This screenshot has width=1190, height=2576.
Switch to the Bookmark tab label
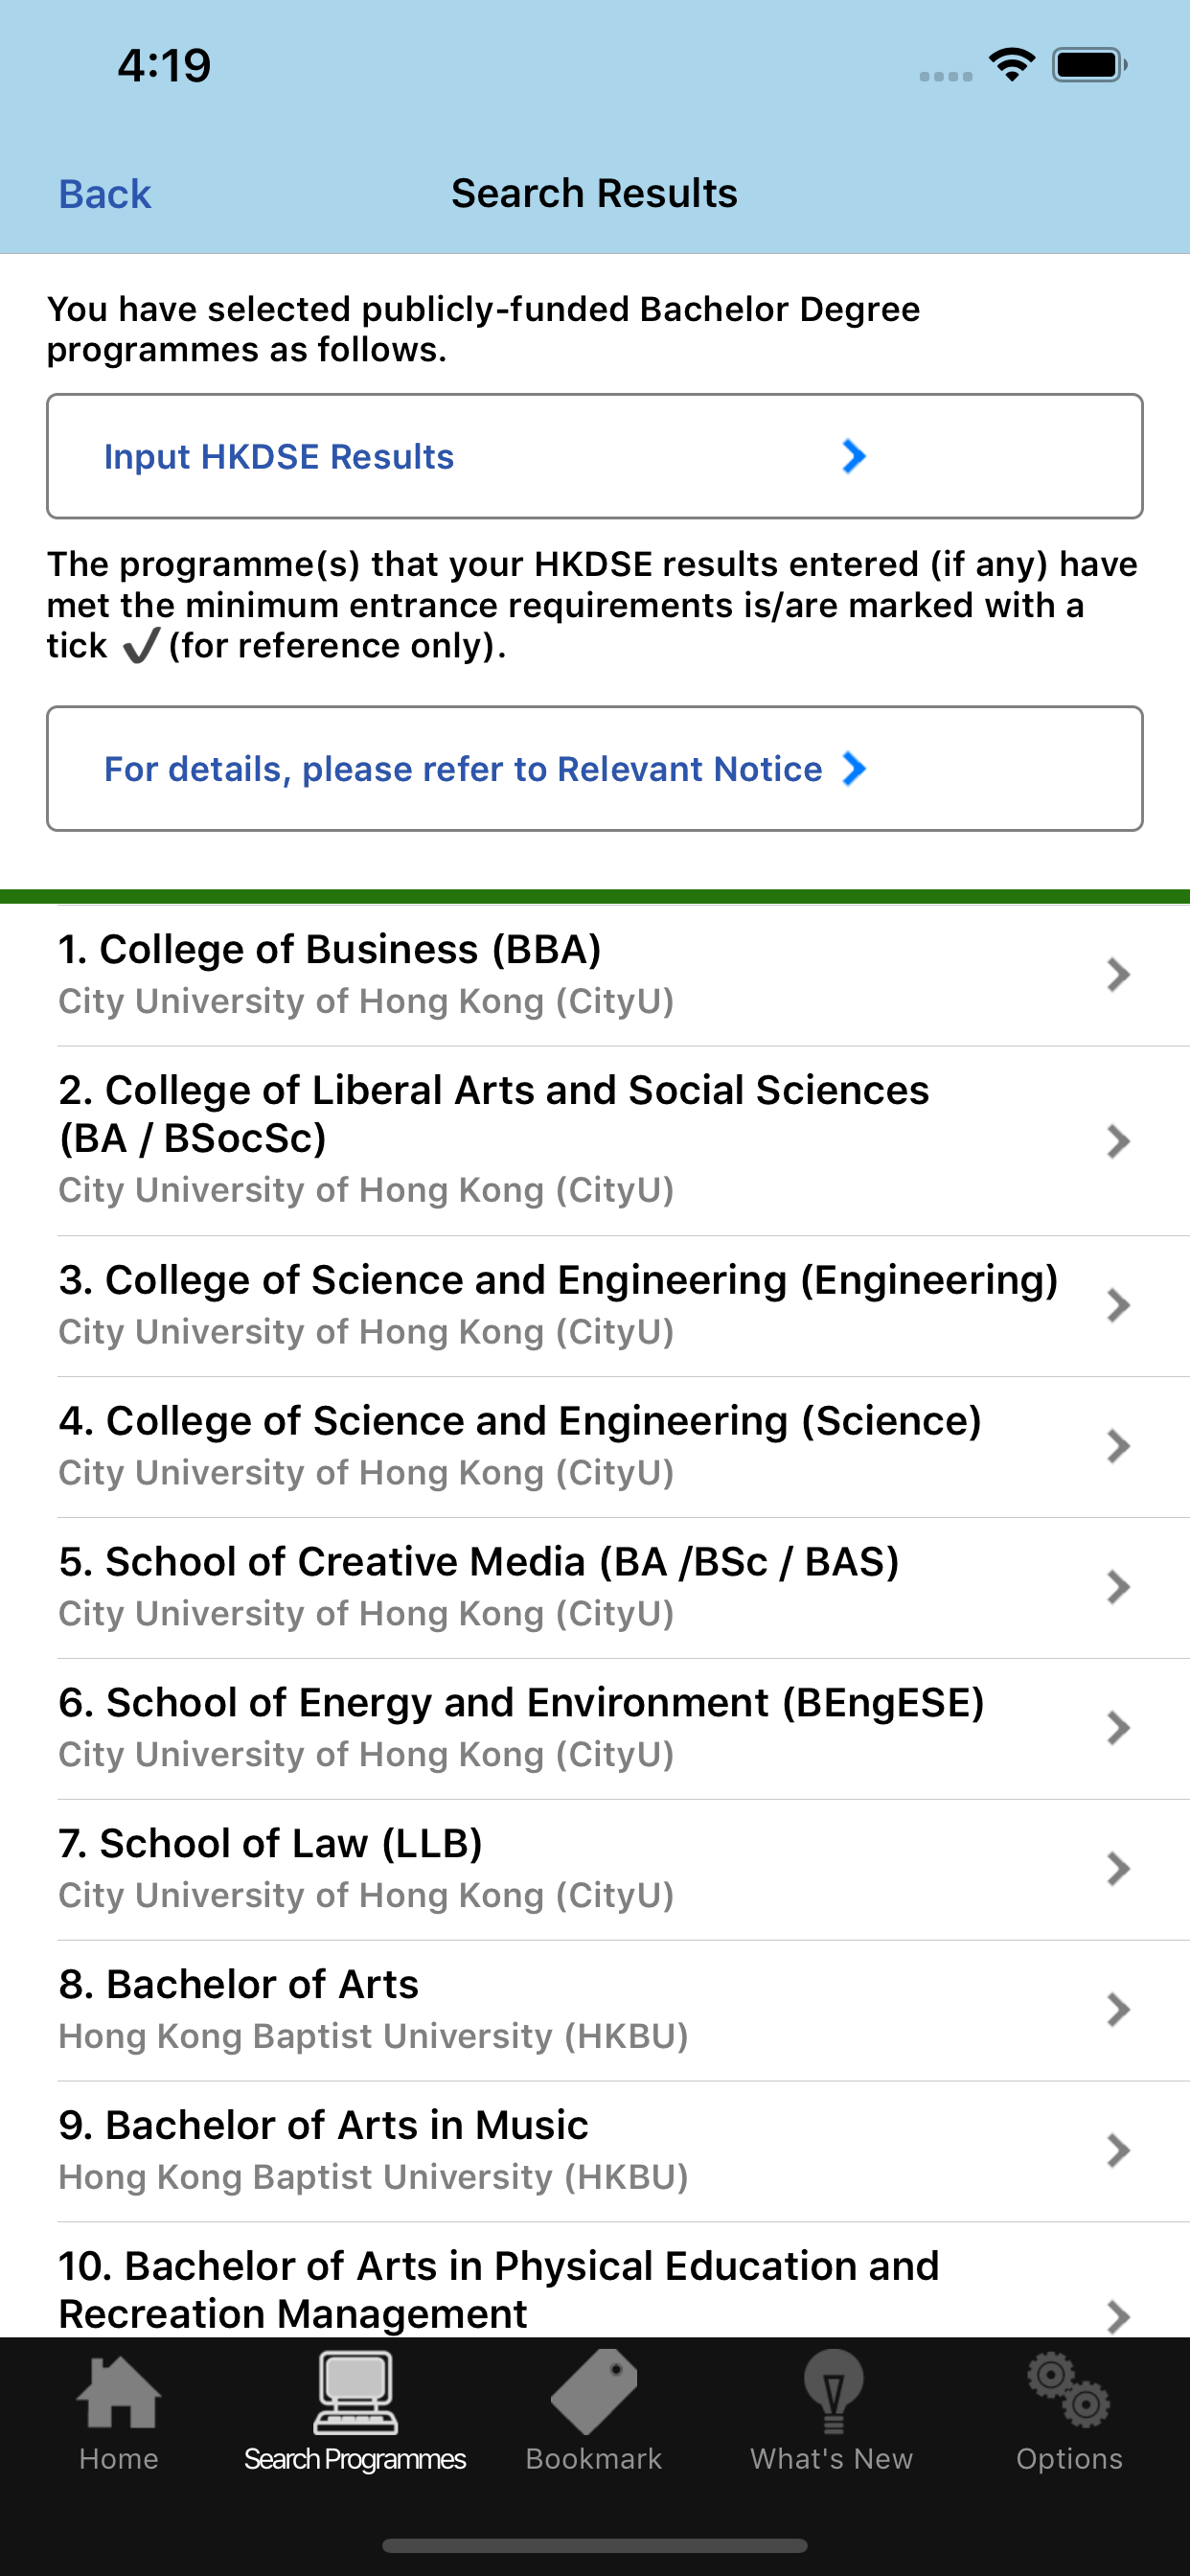click(x=594, y=2459)
